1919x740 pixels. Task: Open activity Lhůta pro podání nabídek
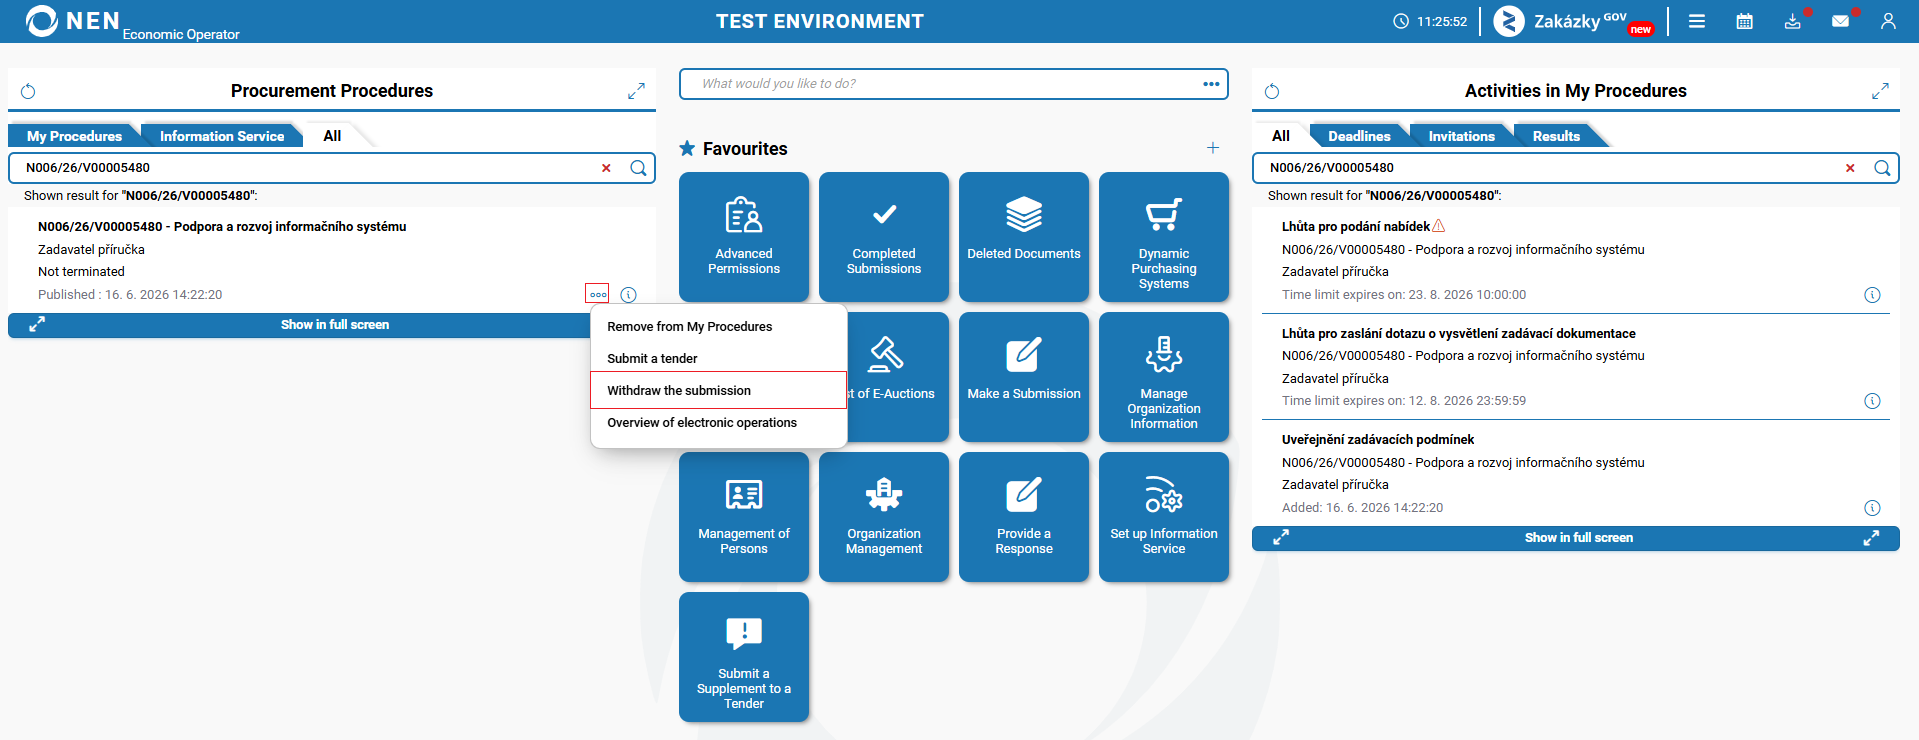(1356, 227)
